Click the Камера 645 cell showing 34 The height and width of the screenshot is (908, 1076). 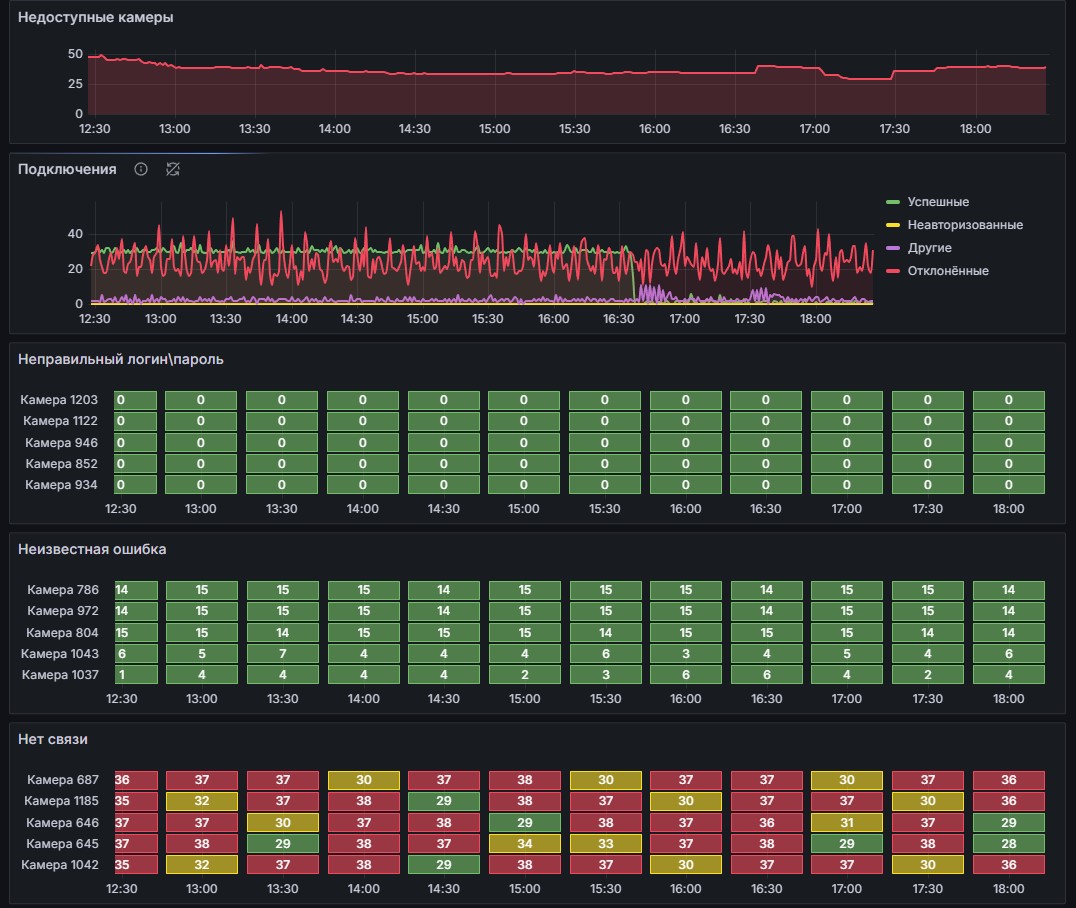[524, 844]
